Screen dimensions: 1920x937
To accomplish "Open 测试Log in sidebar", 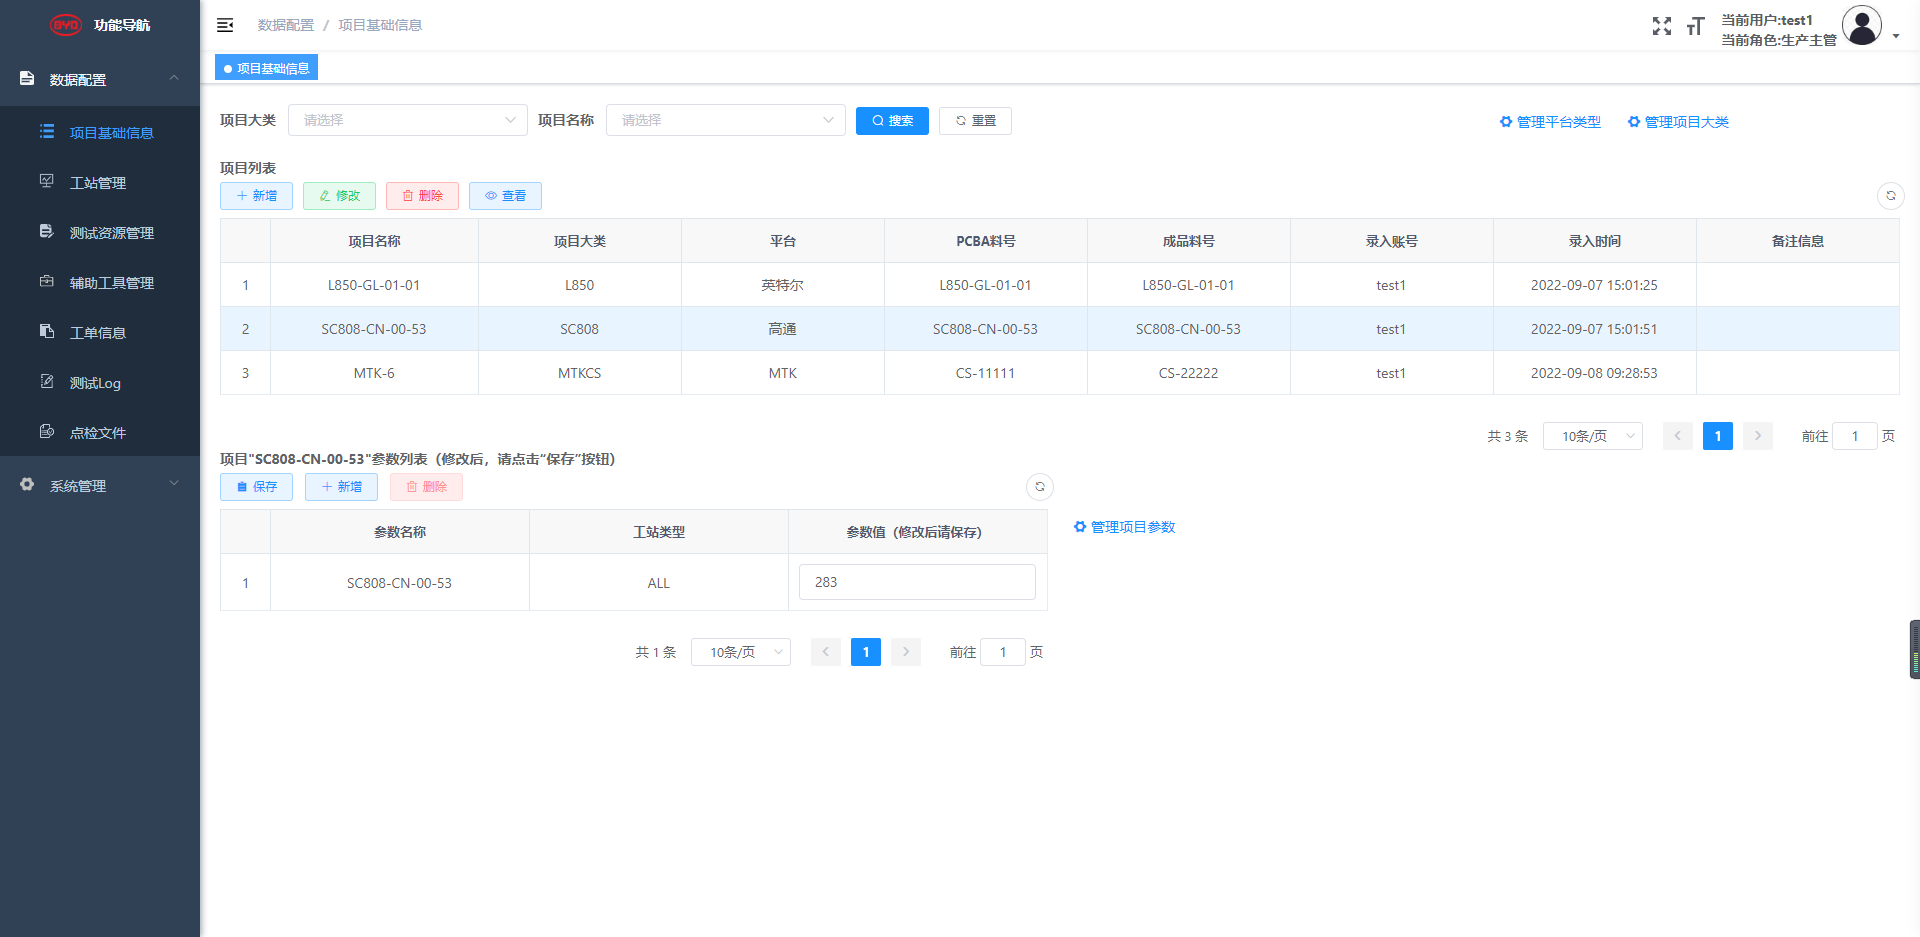I will (x=100, y=382).
